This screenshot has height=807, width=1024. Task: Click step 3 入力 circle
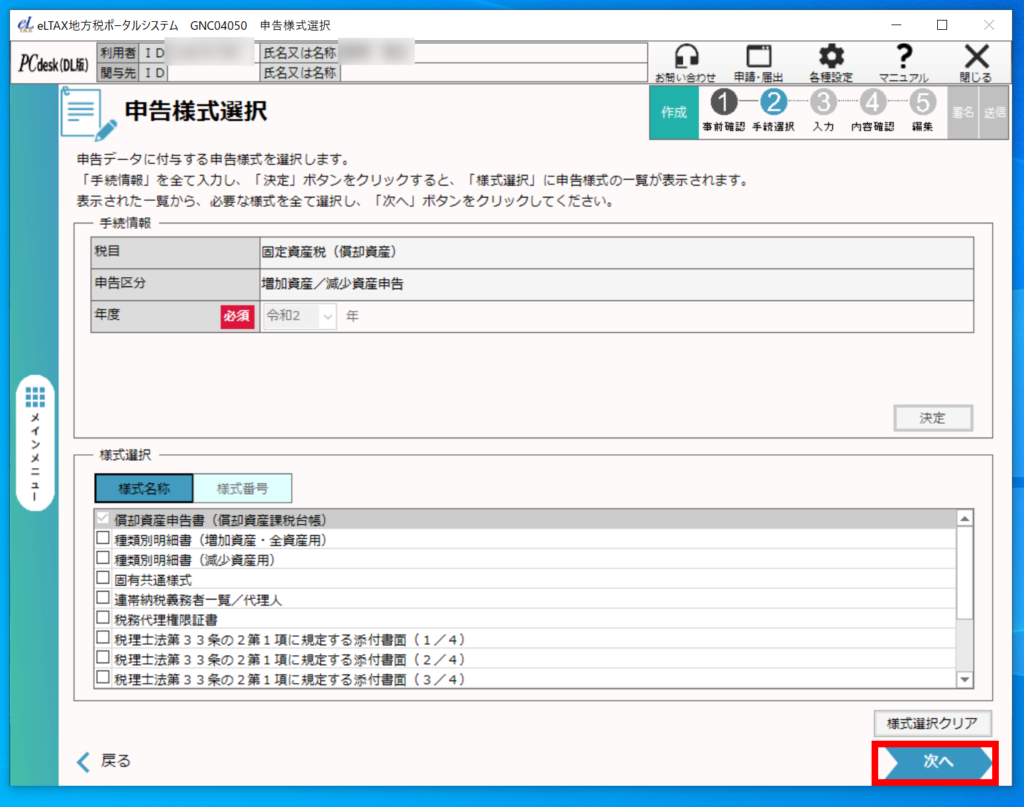[823, 103]
